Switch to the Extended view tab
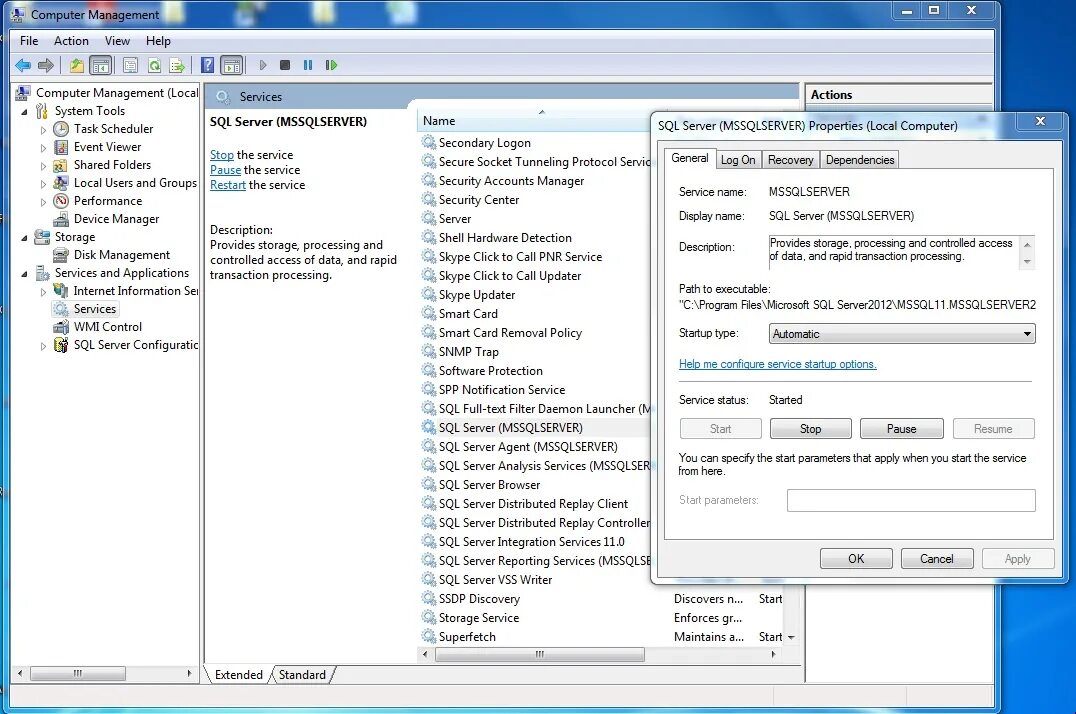The width and height of the screenshot is (1076, 714). (239, 675)
